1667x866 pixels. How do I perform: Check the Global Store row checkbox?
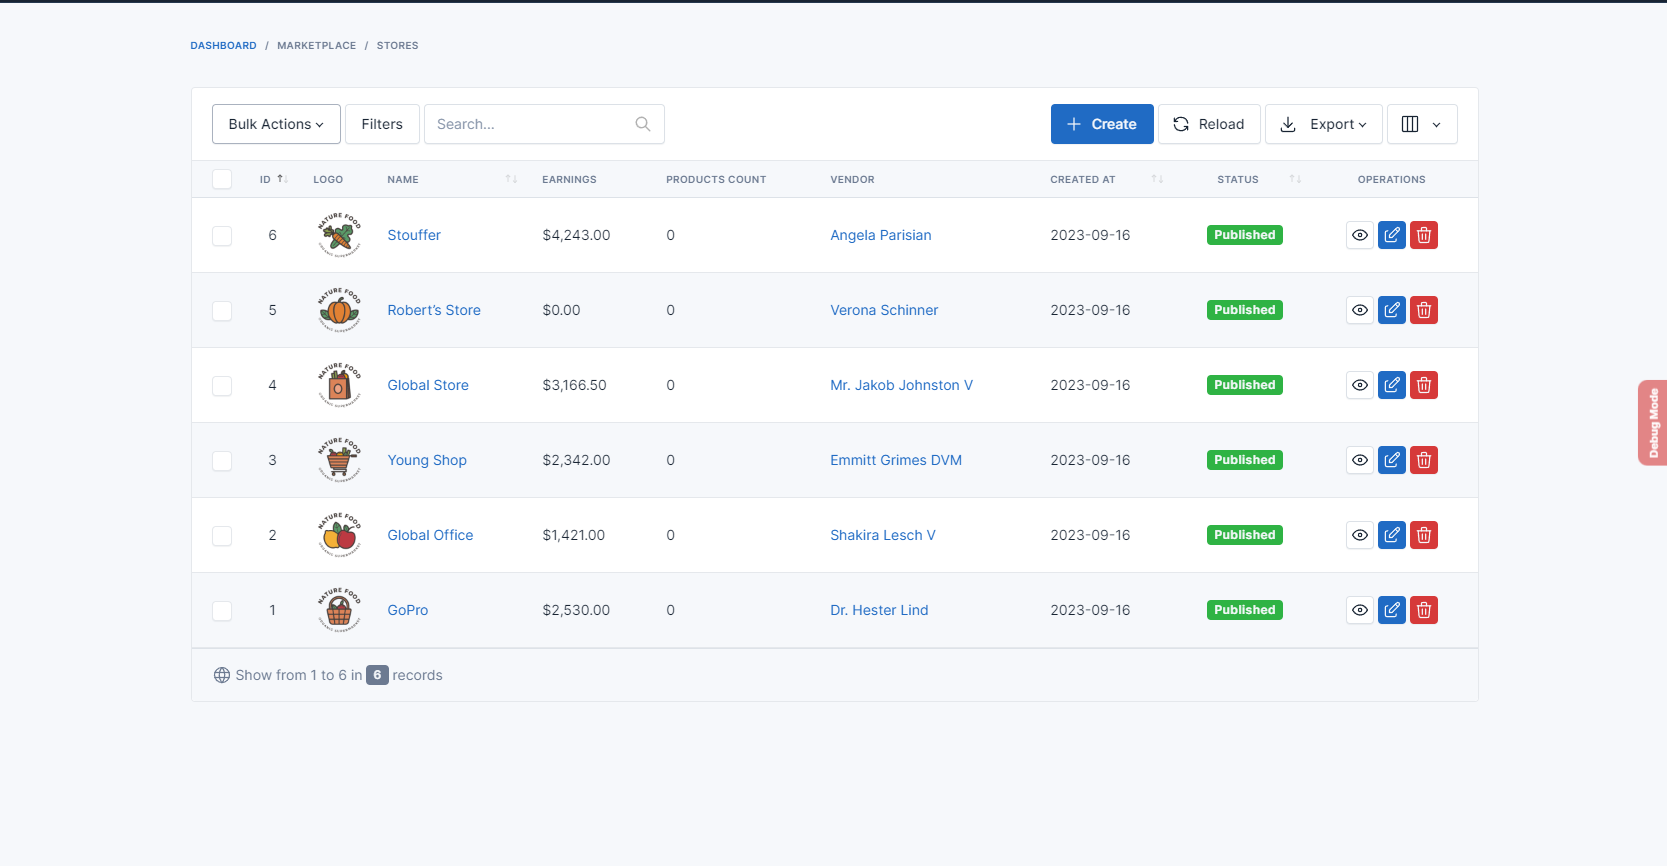click(222, 386)
